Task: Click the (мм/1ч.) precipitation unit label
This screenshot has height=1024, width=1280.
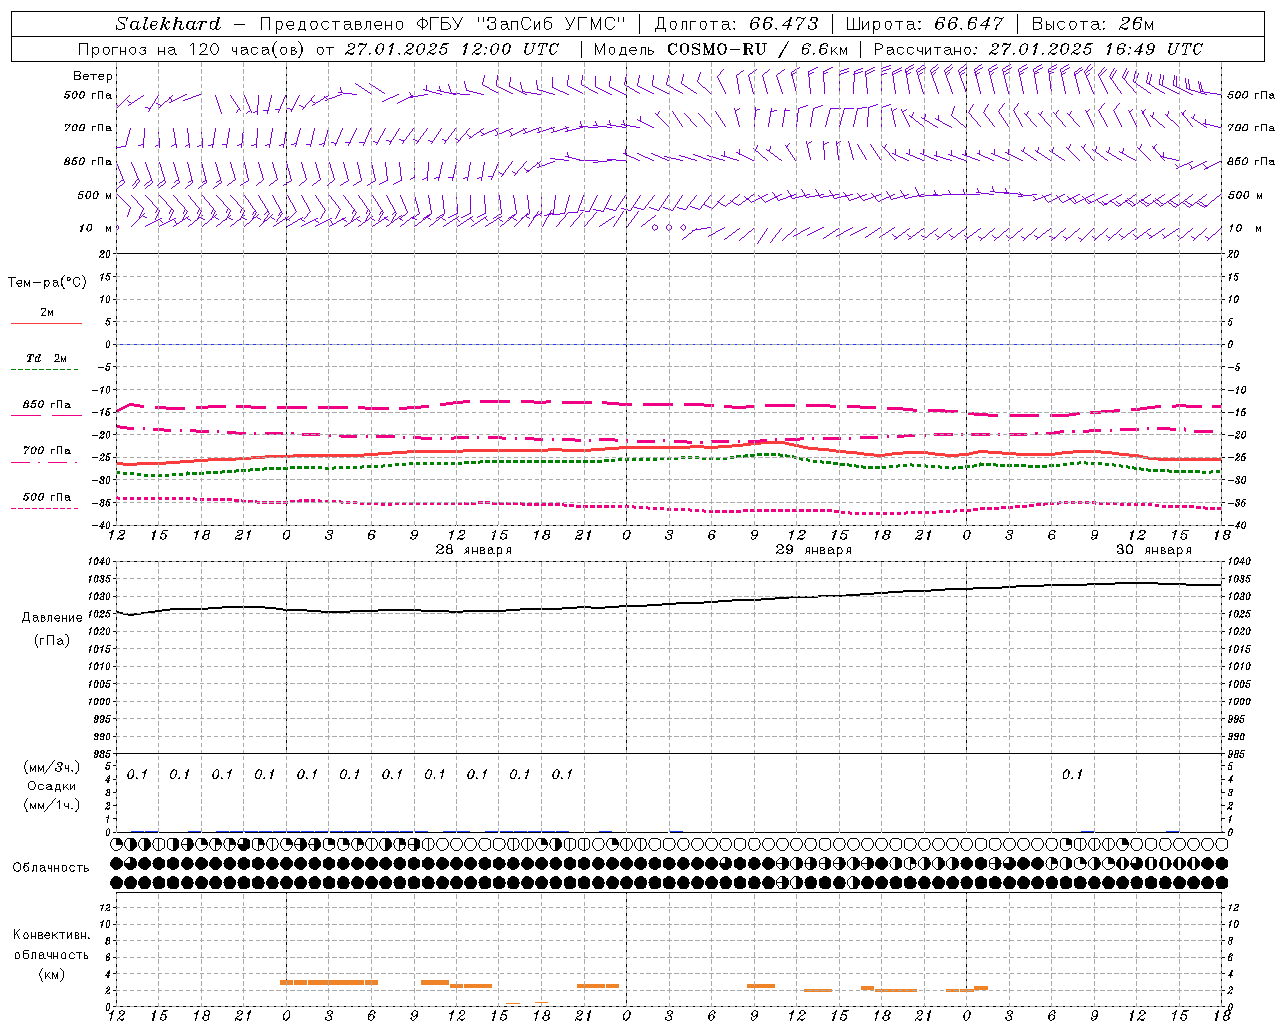Action: [52, 805]
